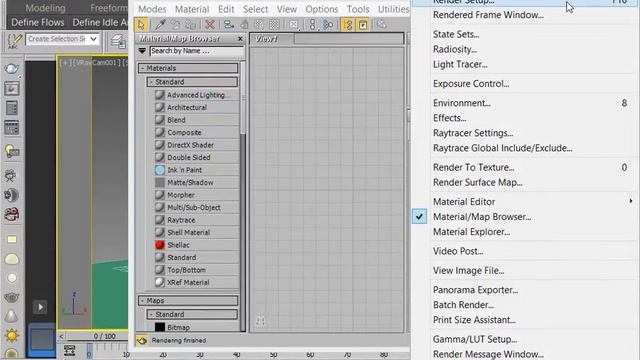Click the time slider 0 / 100 handle
The height and width of the screenshot is (360, 640).
pyautogui.click(x=104, y=336)
